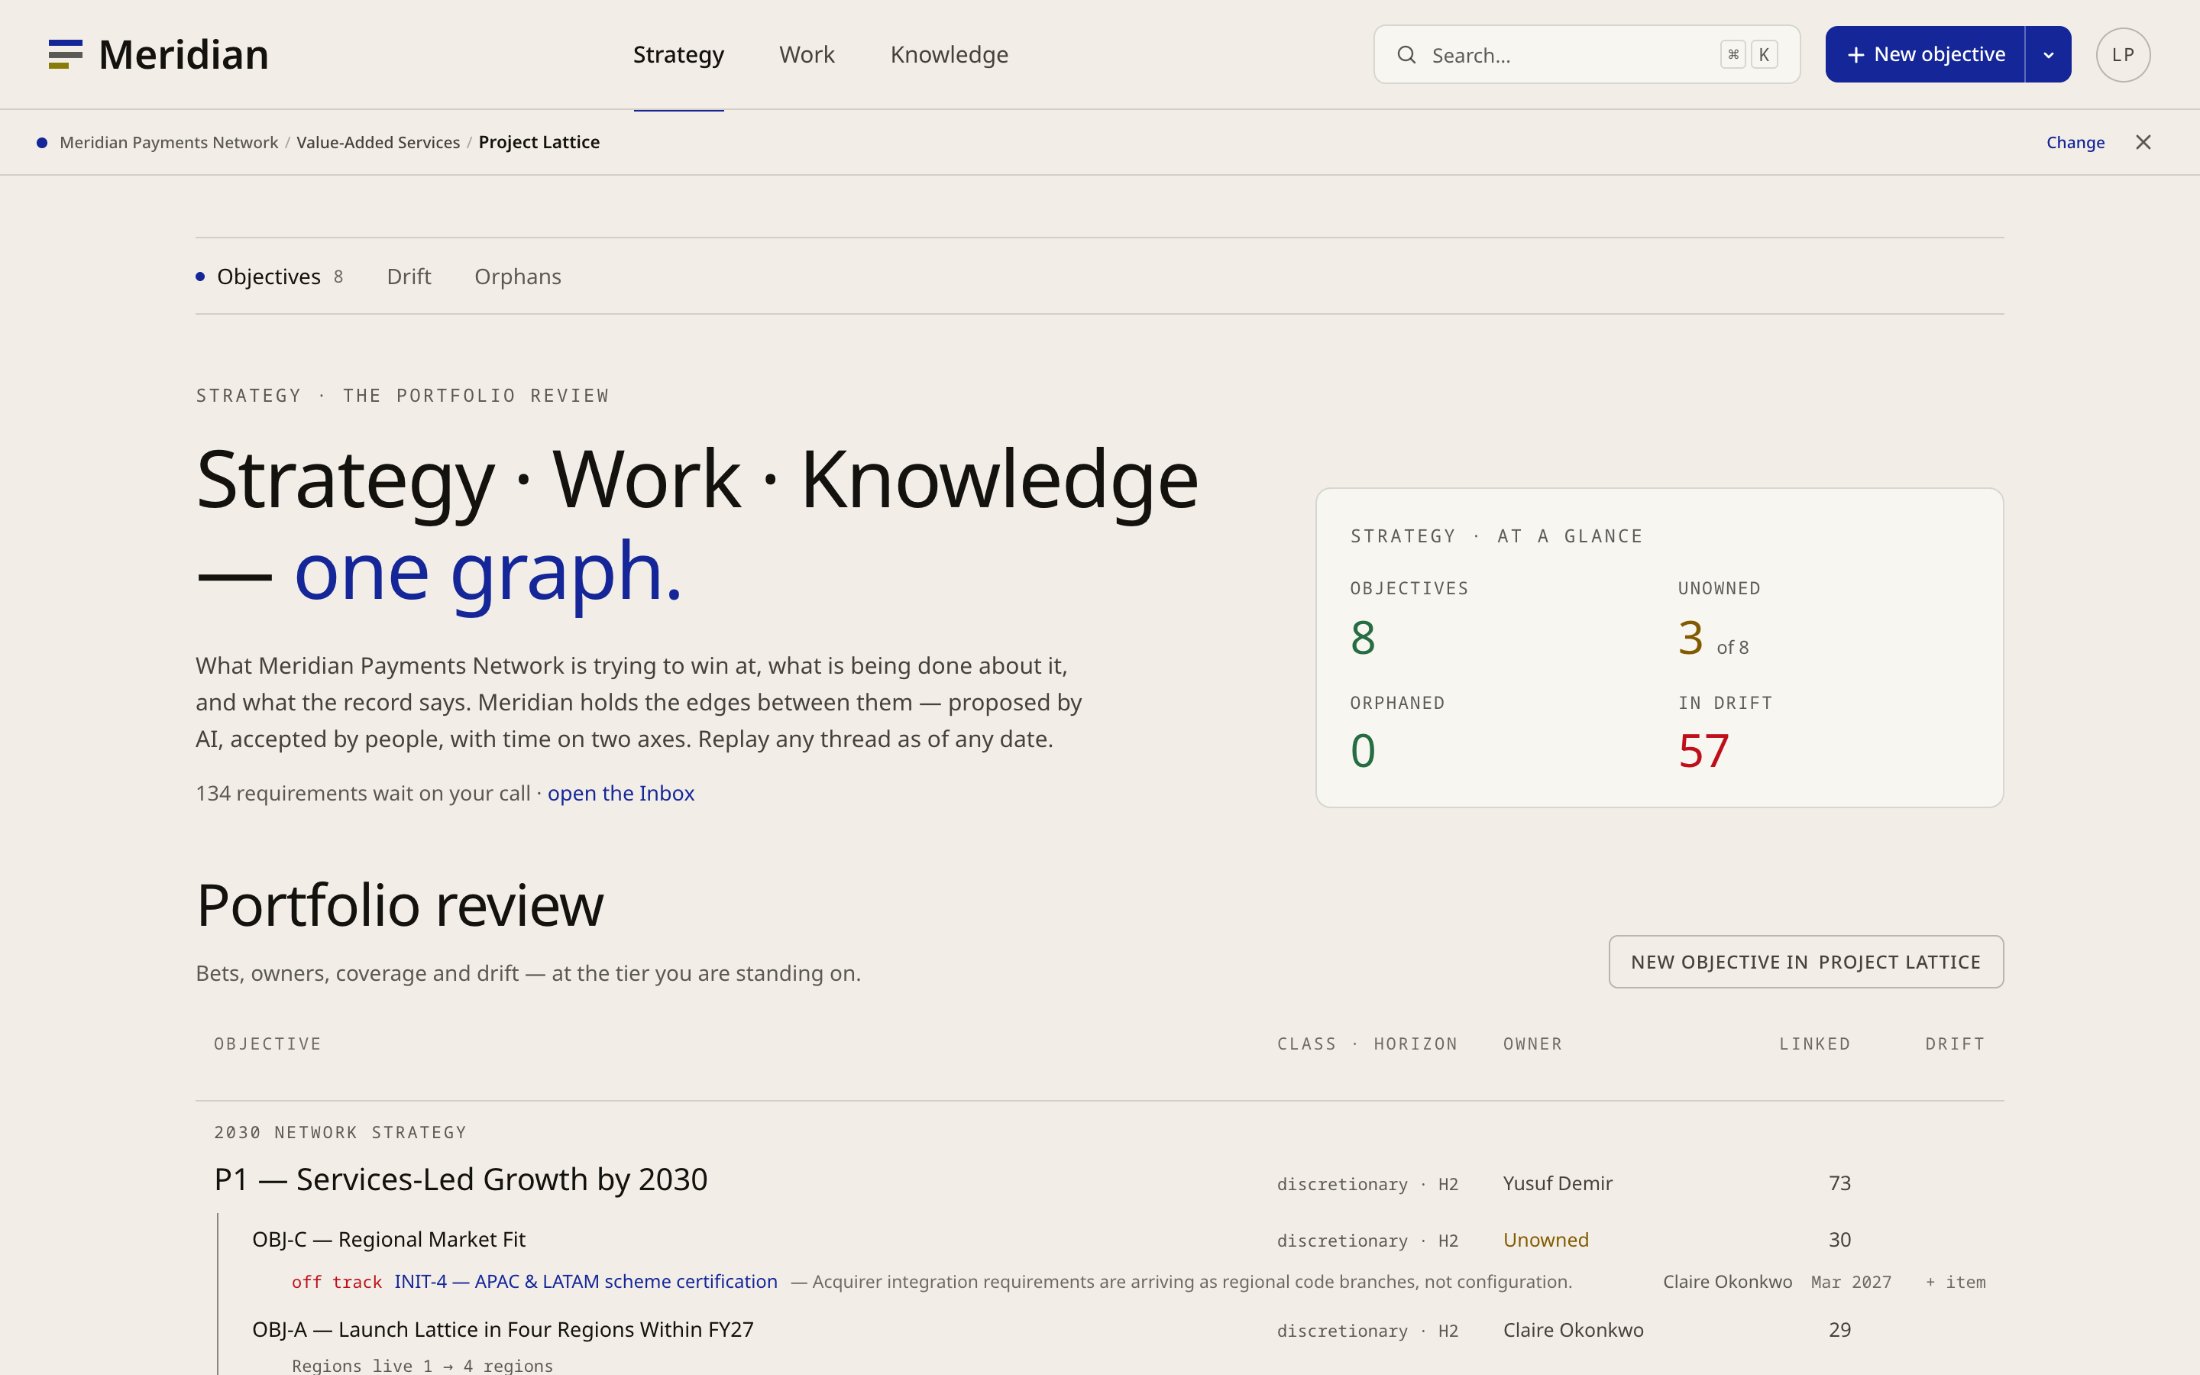Click the Unowned value 3 of 8

(x=1713, y=638)
